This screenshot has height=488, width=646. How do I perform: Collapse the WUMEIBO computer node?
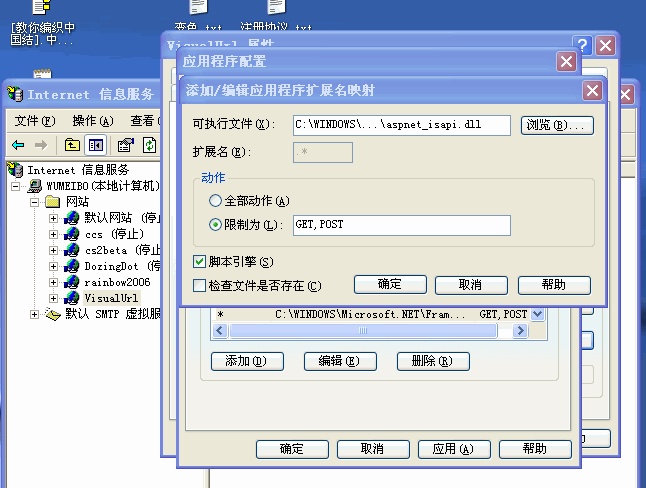pos(16,186)
